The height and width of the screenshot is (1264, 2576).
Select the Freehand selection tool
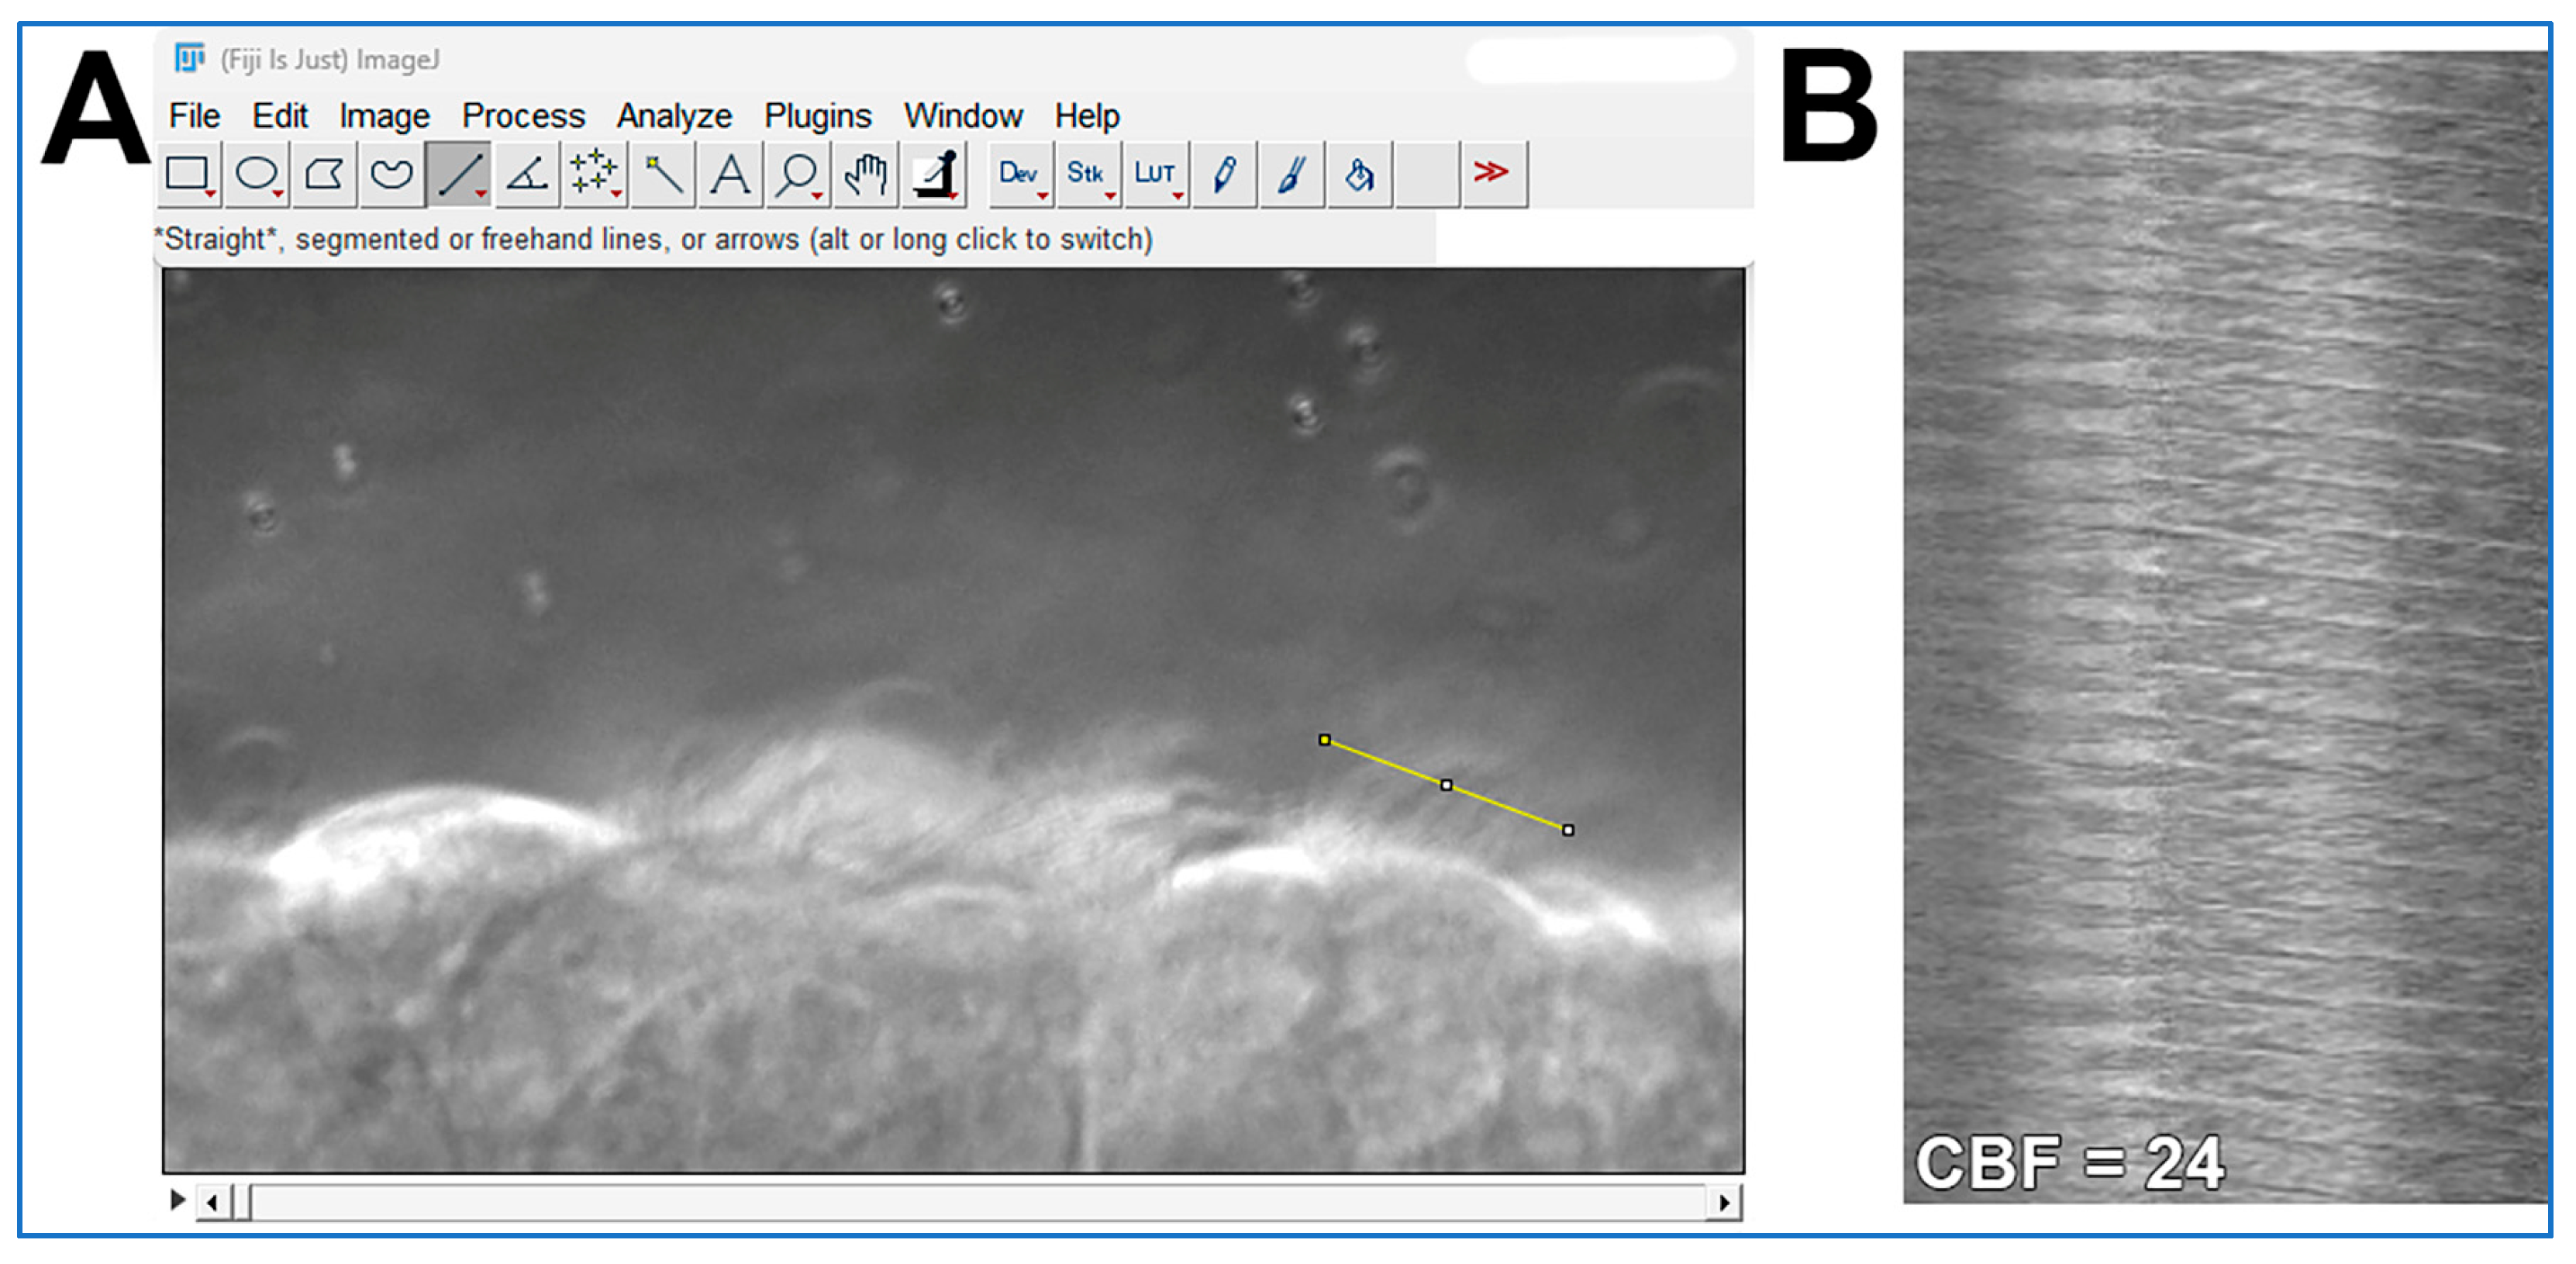pyautogui.click(x=391, y=174)
